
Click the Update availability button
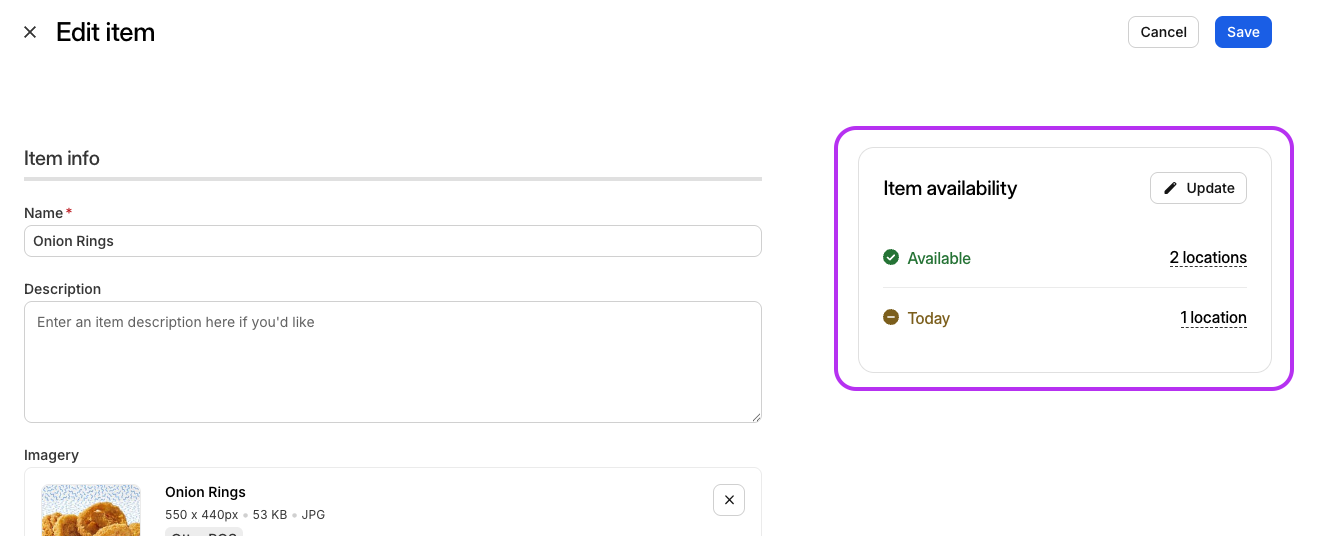1198,188
